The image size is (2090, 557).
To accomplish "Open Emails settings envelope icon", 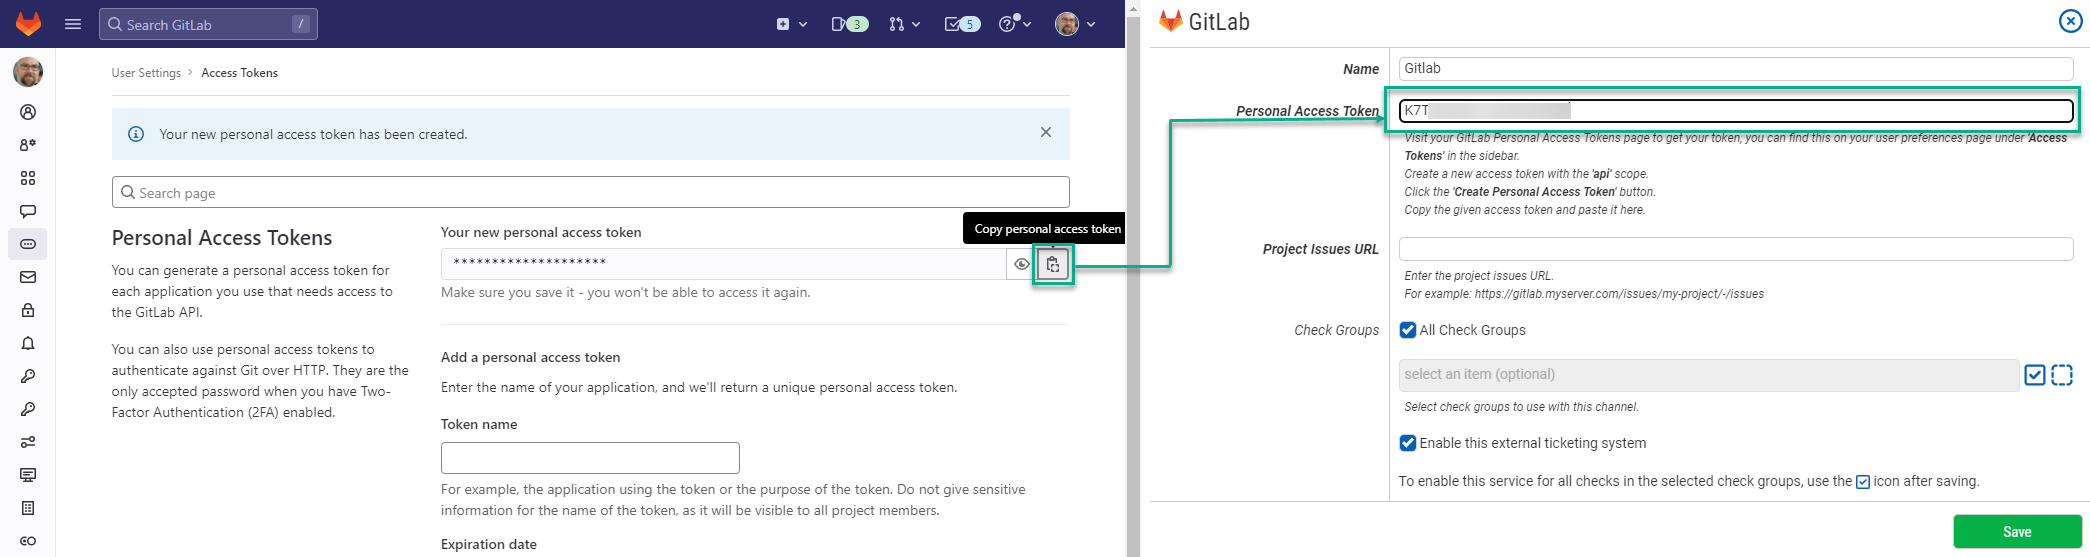I will pos(28,277).
